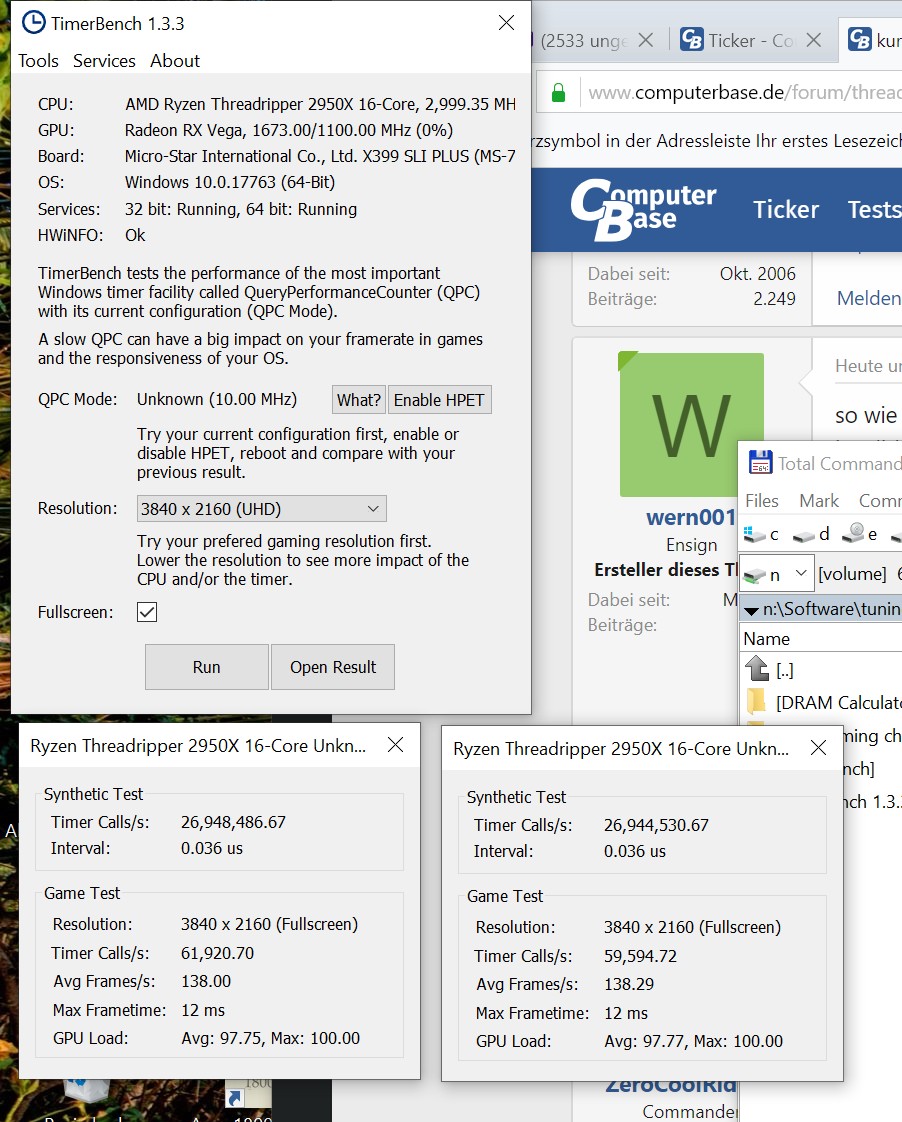902x1122 pixels.
Task: Click the What? button next to QPC Mode
Action: coord(358,400)
